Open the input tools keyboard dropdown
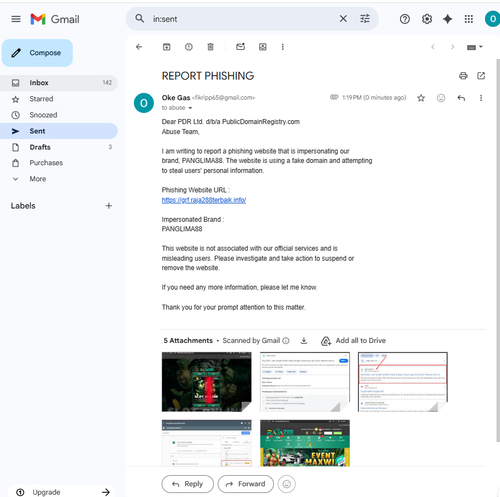This screenshot has height=497, width=500. (475, 47)
